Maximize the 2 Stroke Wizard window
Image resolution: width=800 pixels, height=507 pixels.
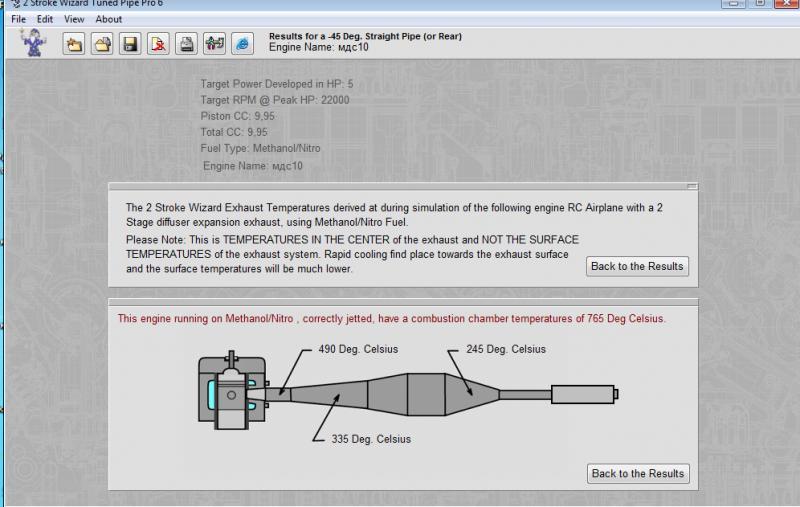[x=760, y=3]
